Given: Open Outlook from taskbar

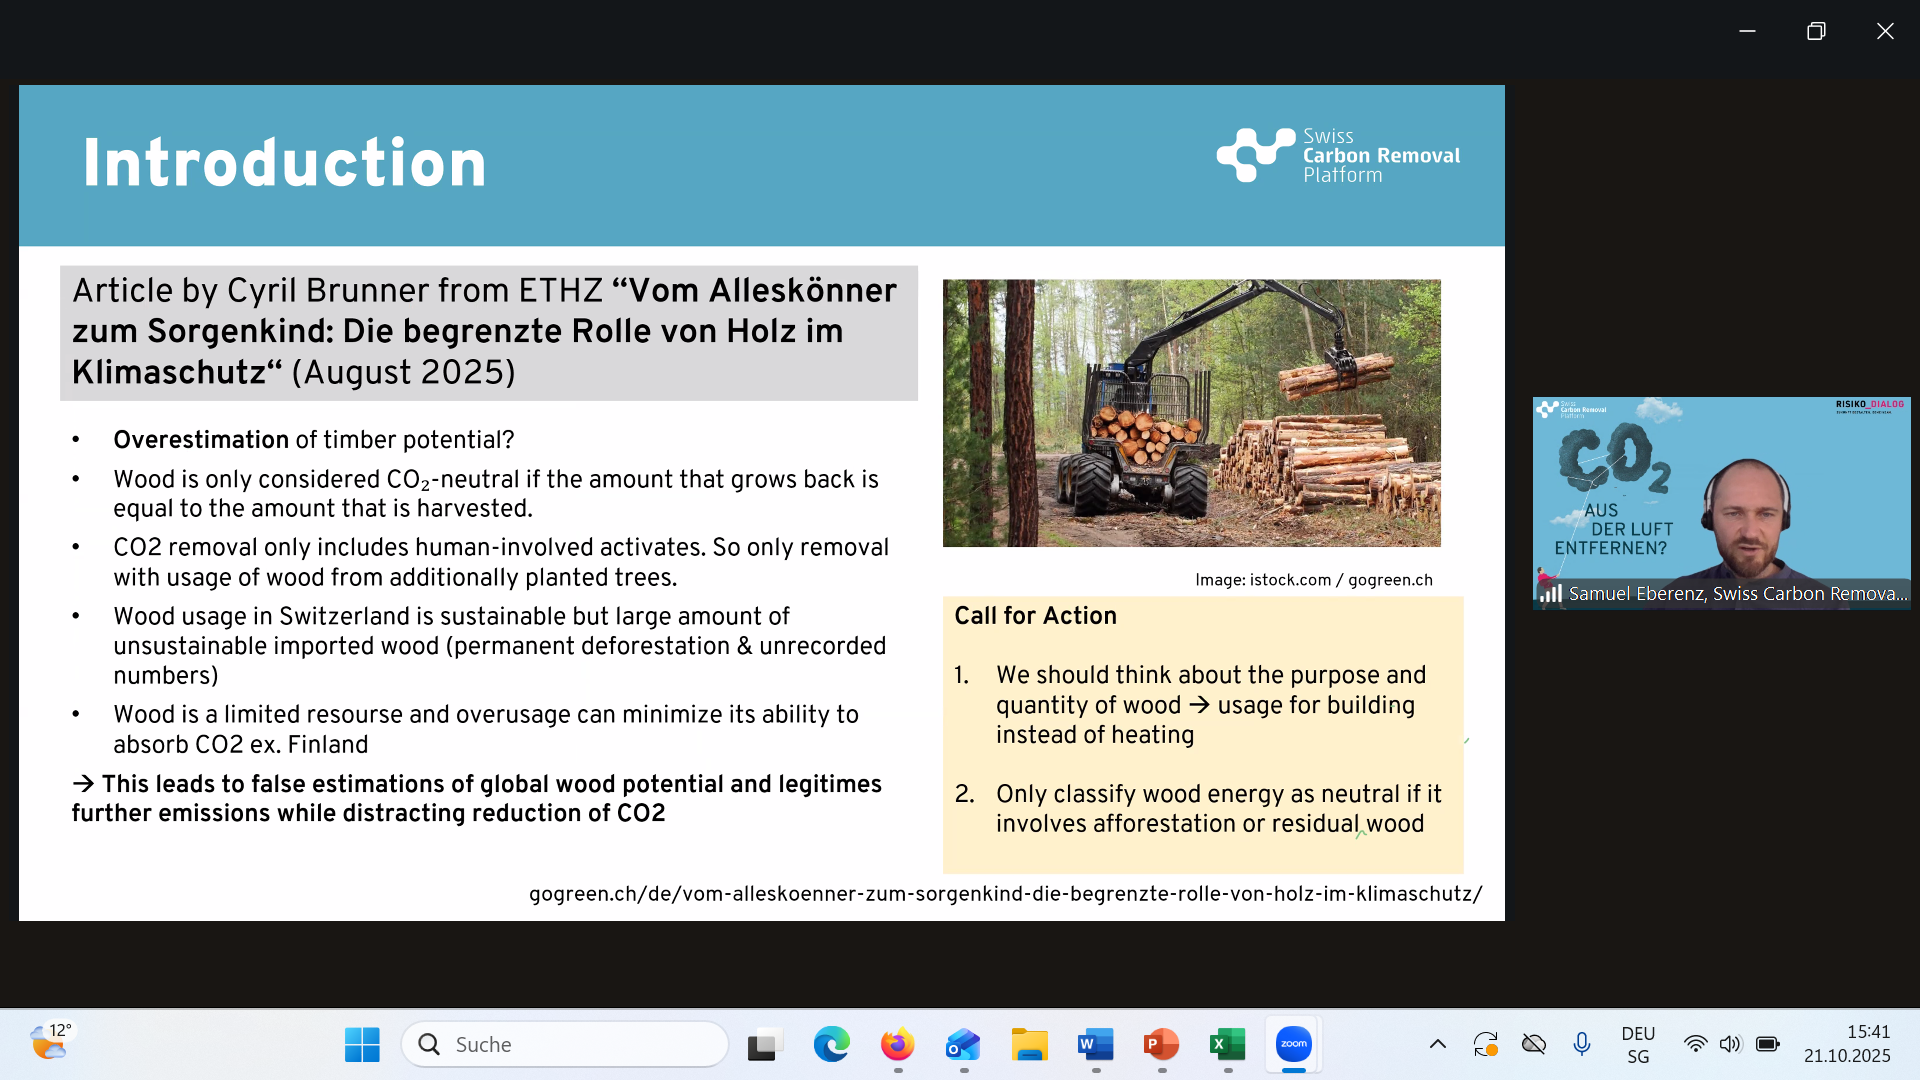Looking at the screenshot, I should tap(963, 1045).
